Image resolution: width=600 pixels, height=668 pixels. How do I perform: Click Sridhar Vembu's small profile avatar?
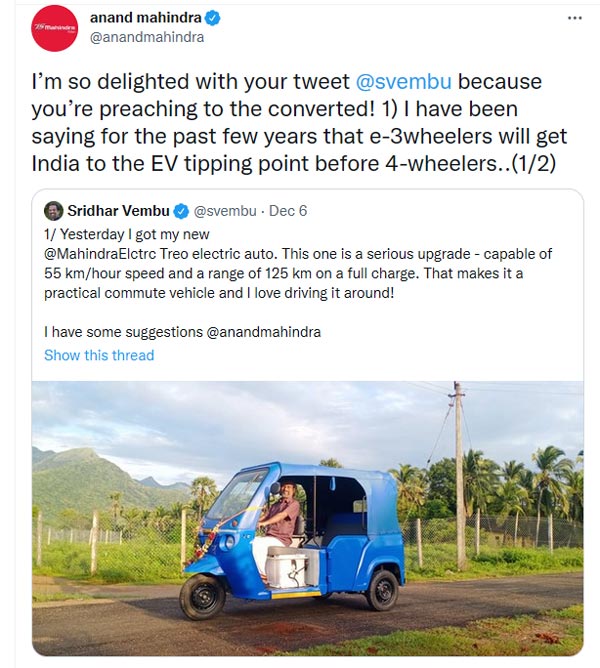click(x=54, y=211)
